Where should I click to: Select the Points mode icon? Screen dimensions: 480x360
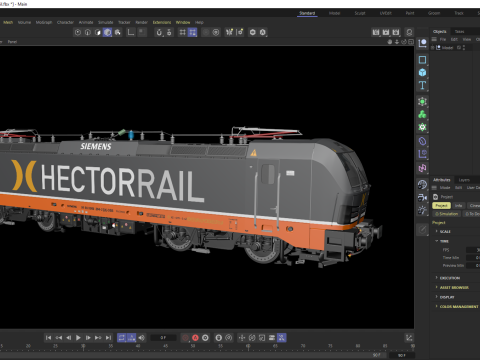pyautogui.click(x=78, y=32)
